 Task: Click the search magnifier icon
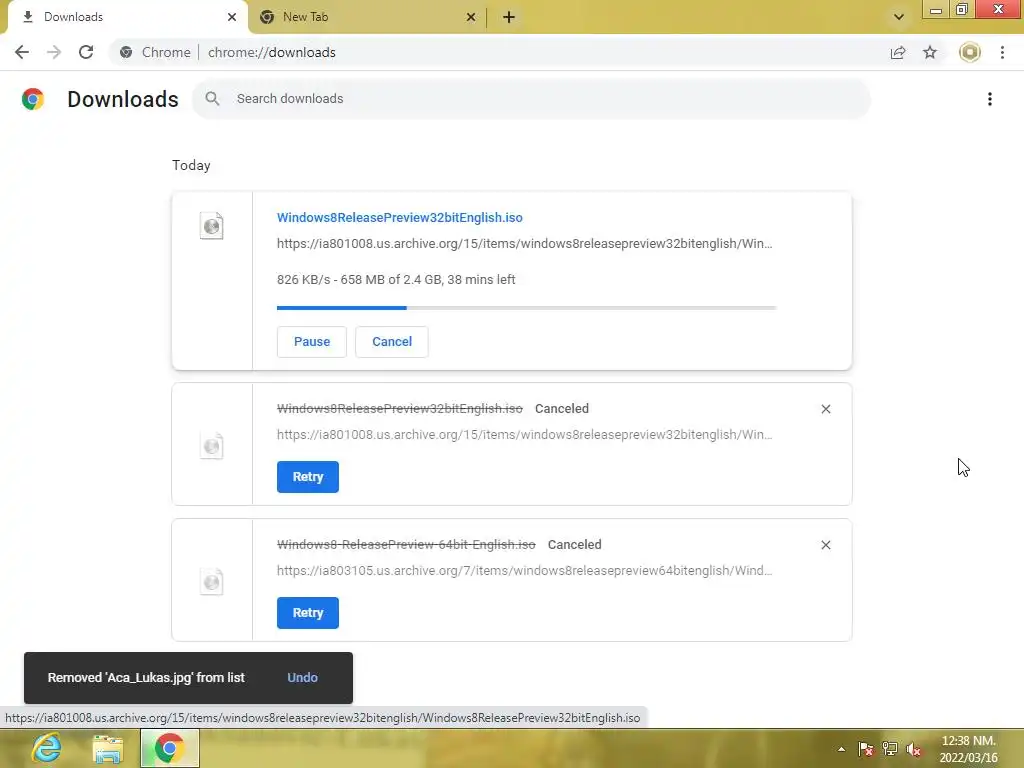212,99
